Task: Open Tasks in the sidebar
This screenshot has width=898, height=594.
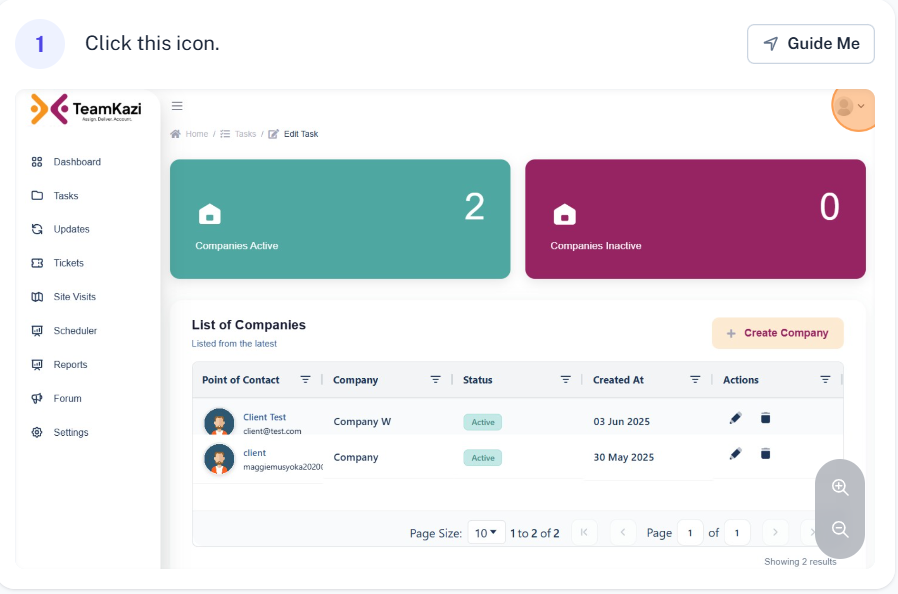Action: tap(54, 196)
